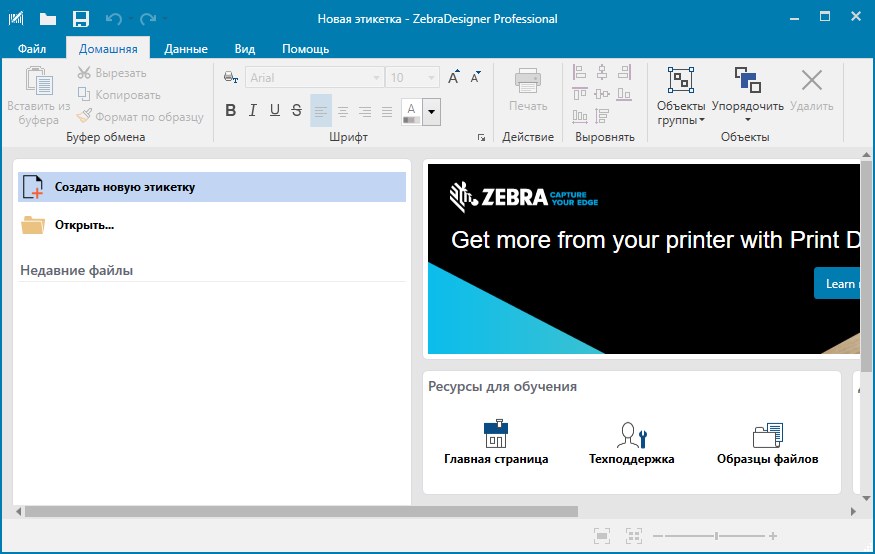Viewport: 875px width, 554px height.
Task: Align objects to right edges
Action: click(x=624, y=71)
